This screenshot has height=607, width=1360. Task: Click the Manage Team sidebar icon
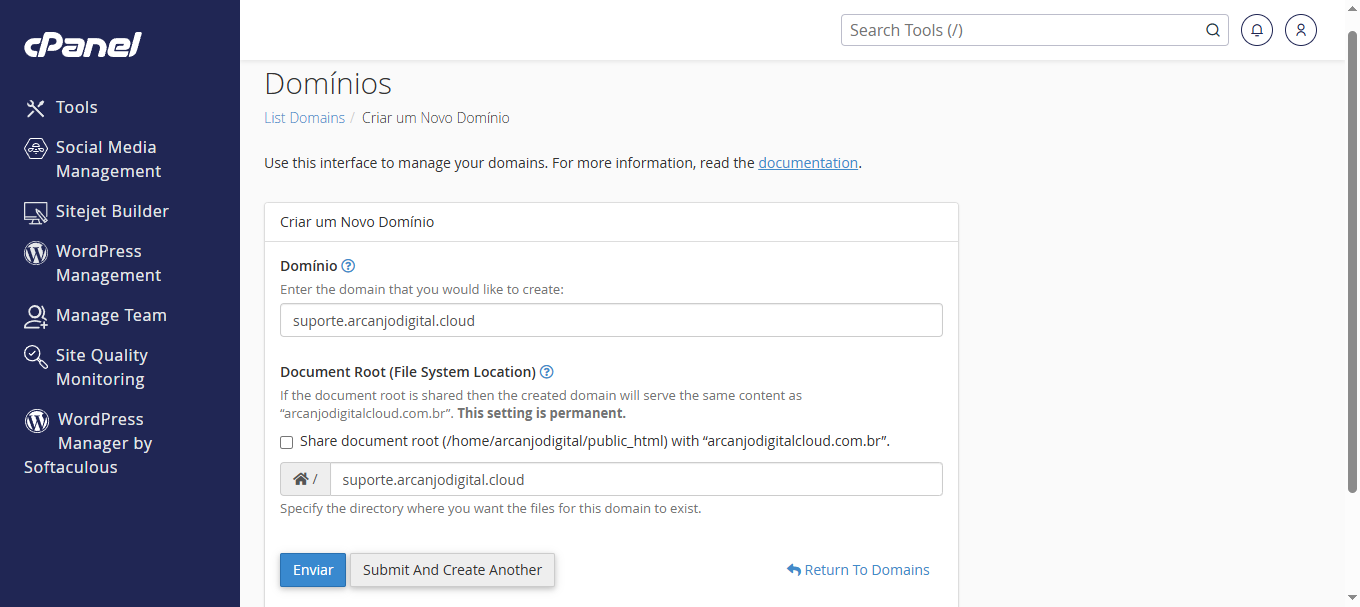pos(36,316)
